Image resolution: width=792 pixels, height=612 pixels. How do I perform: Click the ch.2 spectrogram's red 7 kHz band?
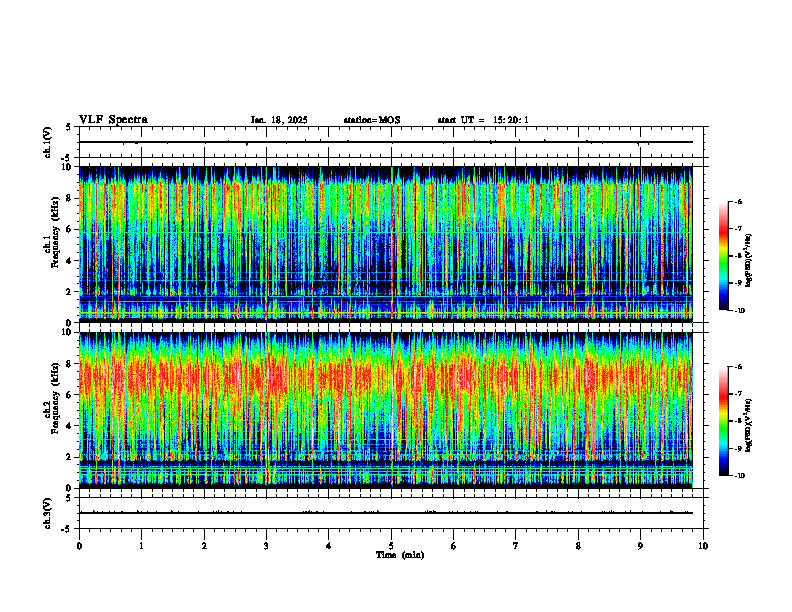coord(386,378)
